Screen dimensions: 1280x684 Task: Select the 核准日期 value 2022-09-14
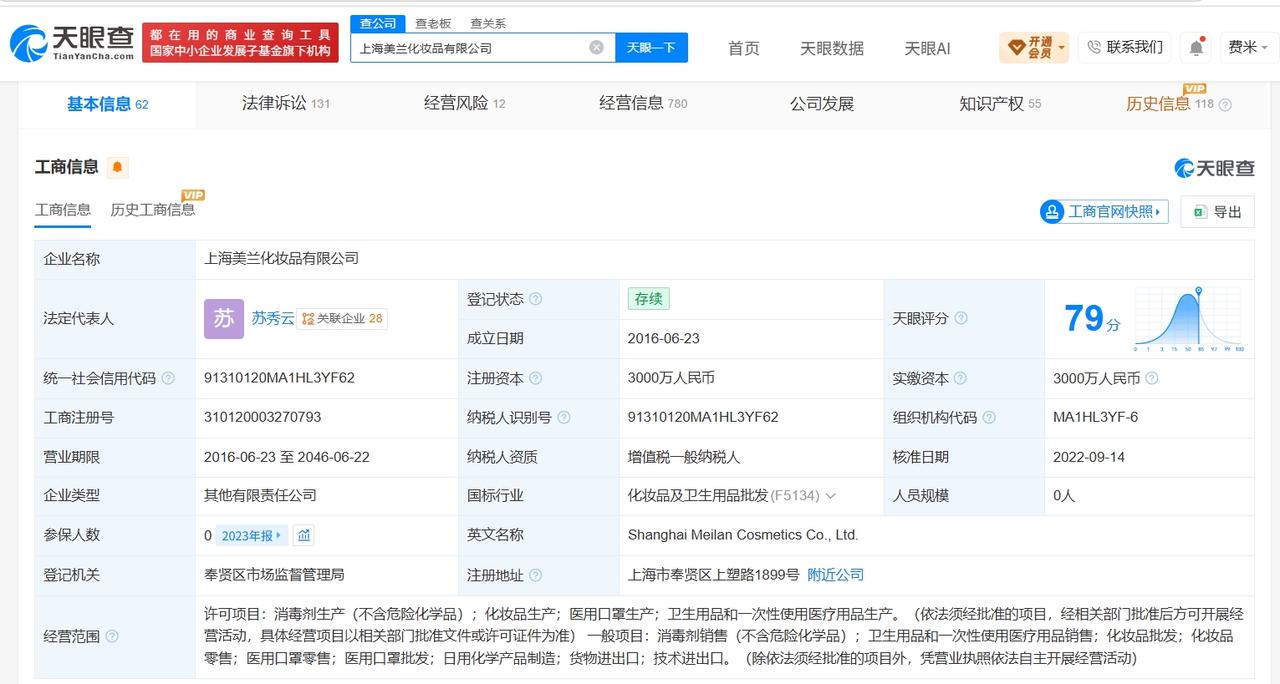1089,457
